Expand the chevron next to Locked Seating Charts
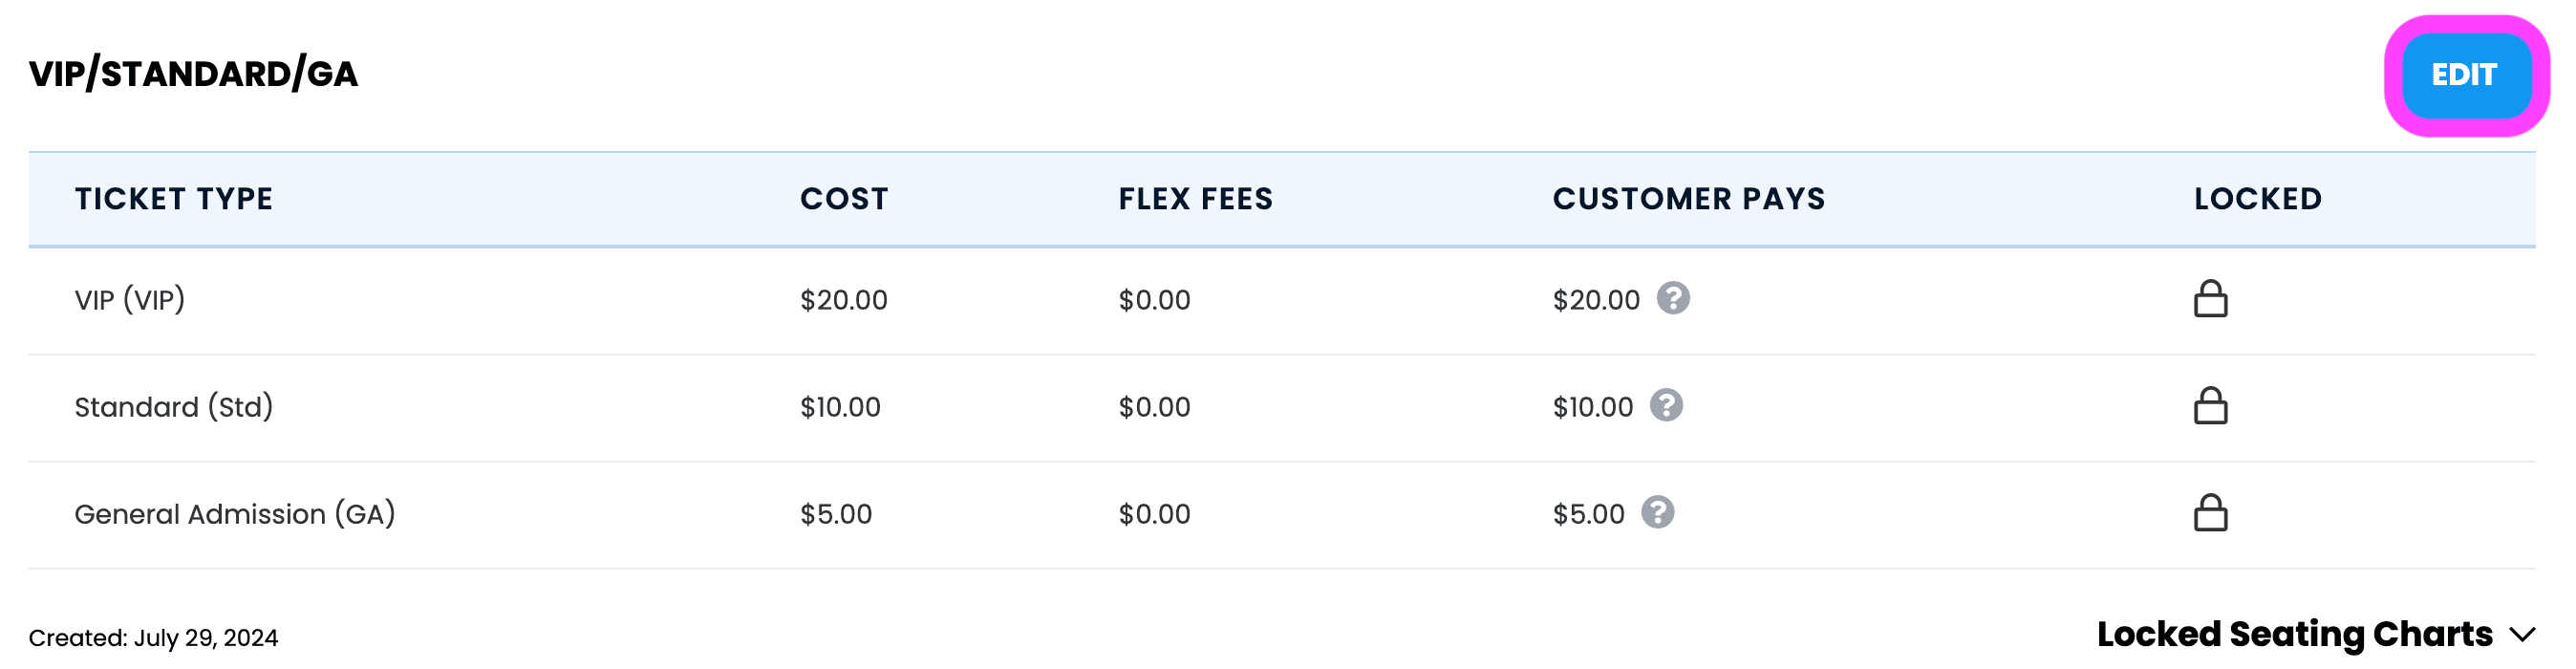 pyautogui.click(x=2523, y=634)
